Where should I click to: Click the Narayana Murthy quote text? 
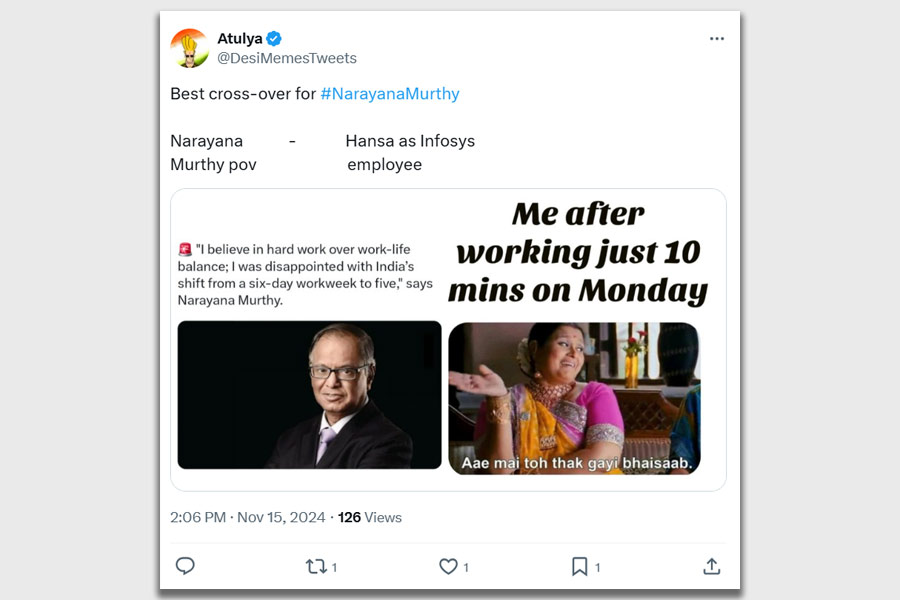[305, 274]
